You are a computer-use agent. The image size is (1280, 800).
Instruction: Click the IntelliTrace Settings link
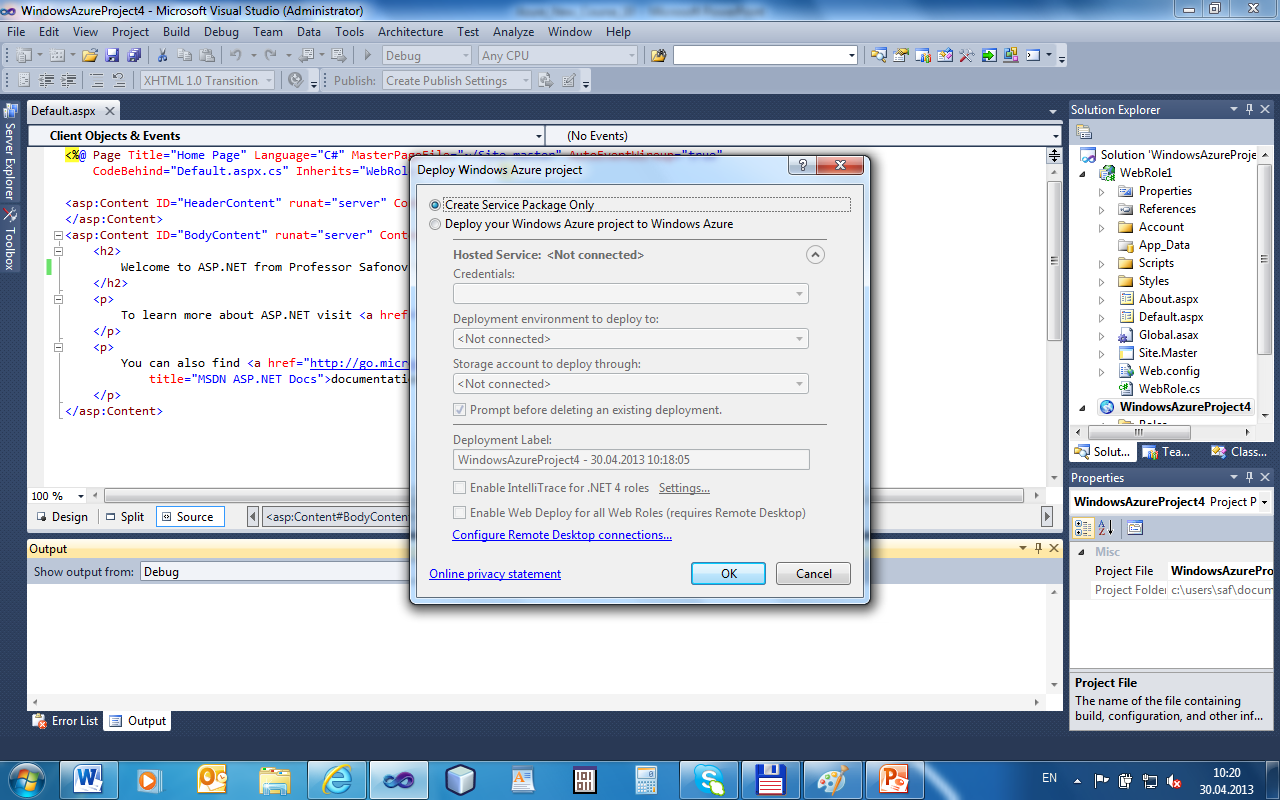pos(684,488)
